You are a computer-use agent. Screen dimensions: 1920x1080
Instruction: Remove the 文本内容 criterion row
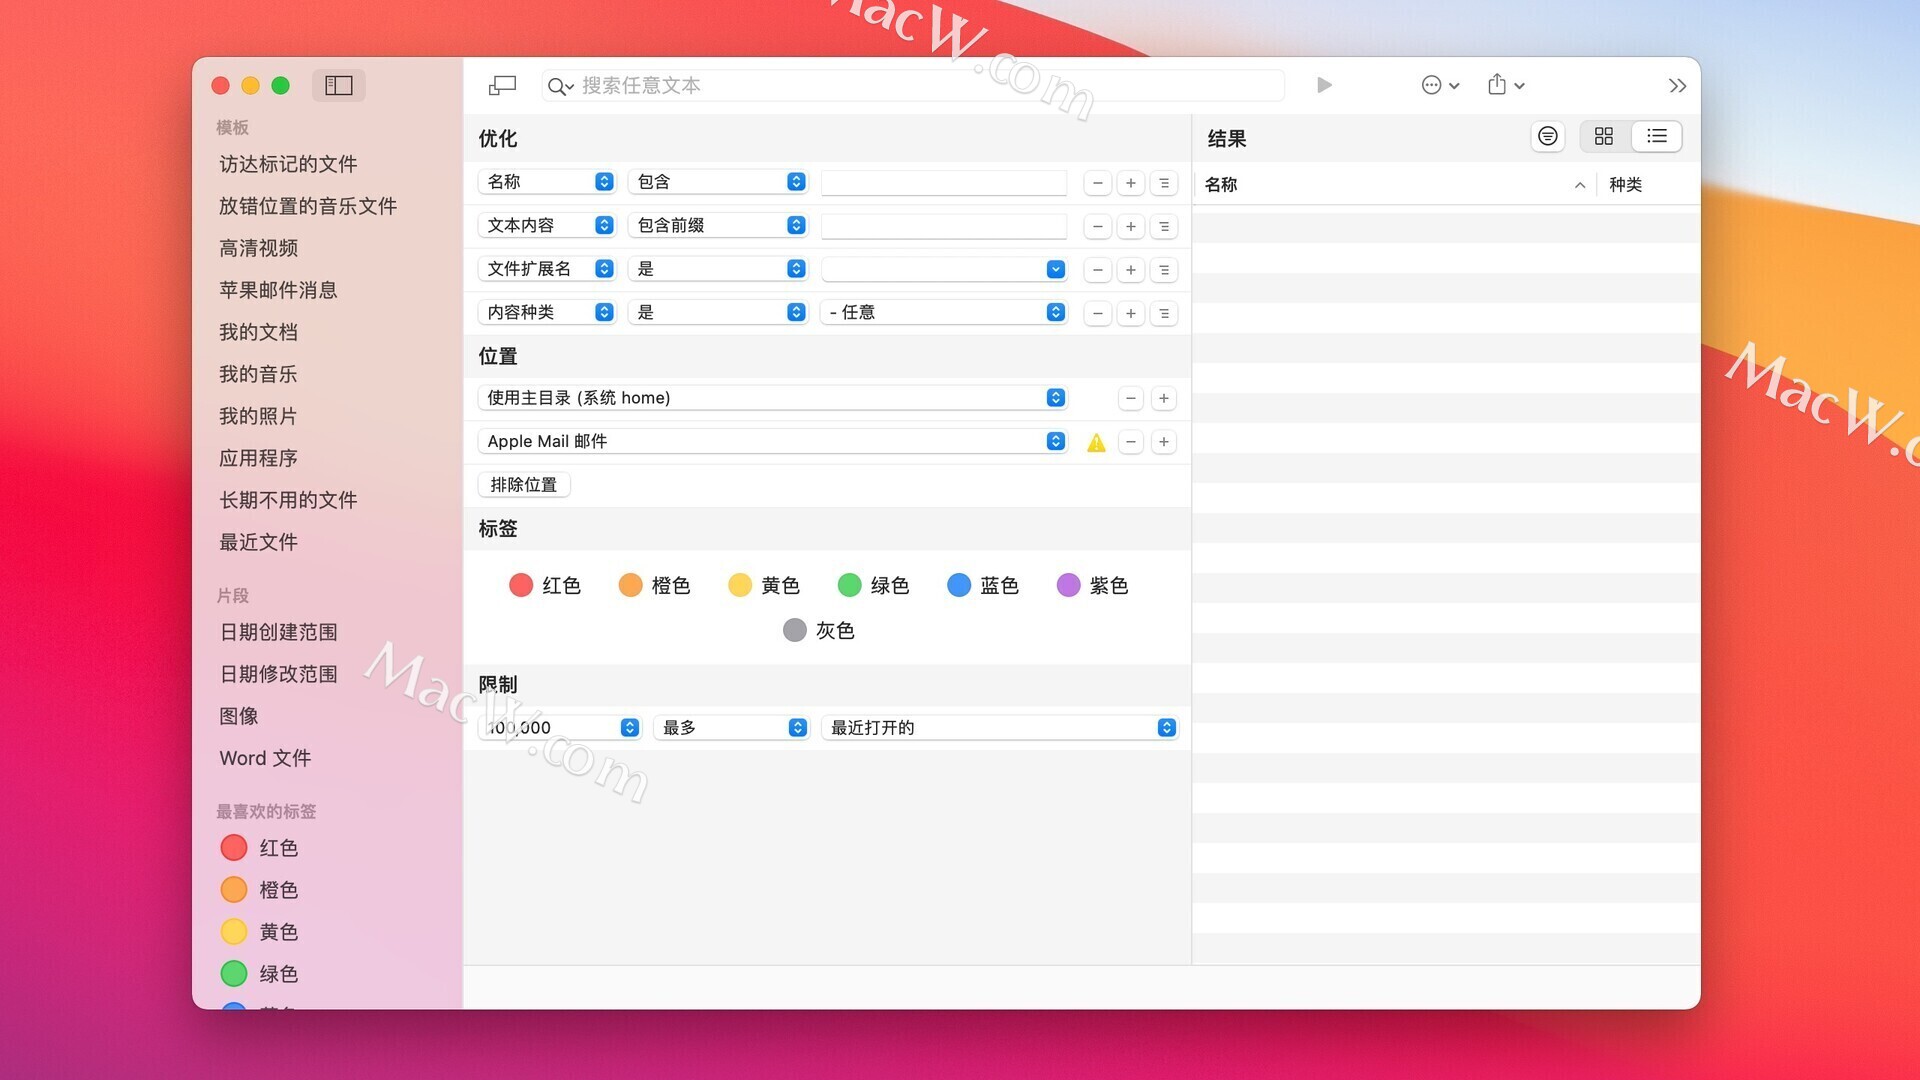click(x=1098, y=226)
